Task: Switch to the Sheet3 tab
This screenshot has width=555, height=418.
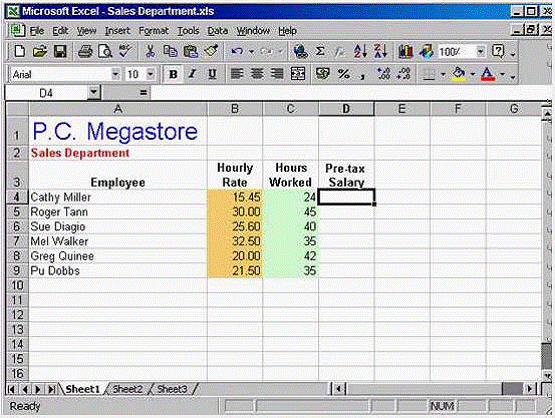Action: point(172,389)
